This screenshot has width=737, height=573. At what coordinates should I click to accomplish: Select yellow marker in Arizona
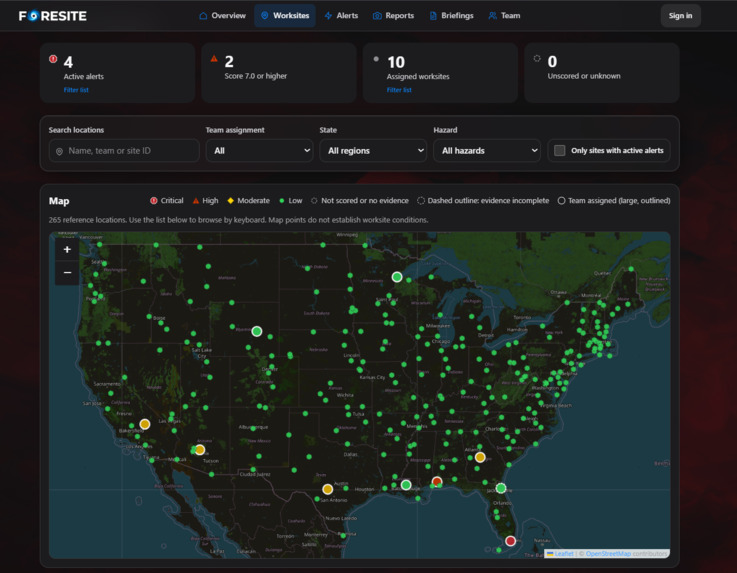200,450
